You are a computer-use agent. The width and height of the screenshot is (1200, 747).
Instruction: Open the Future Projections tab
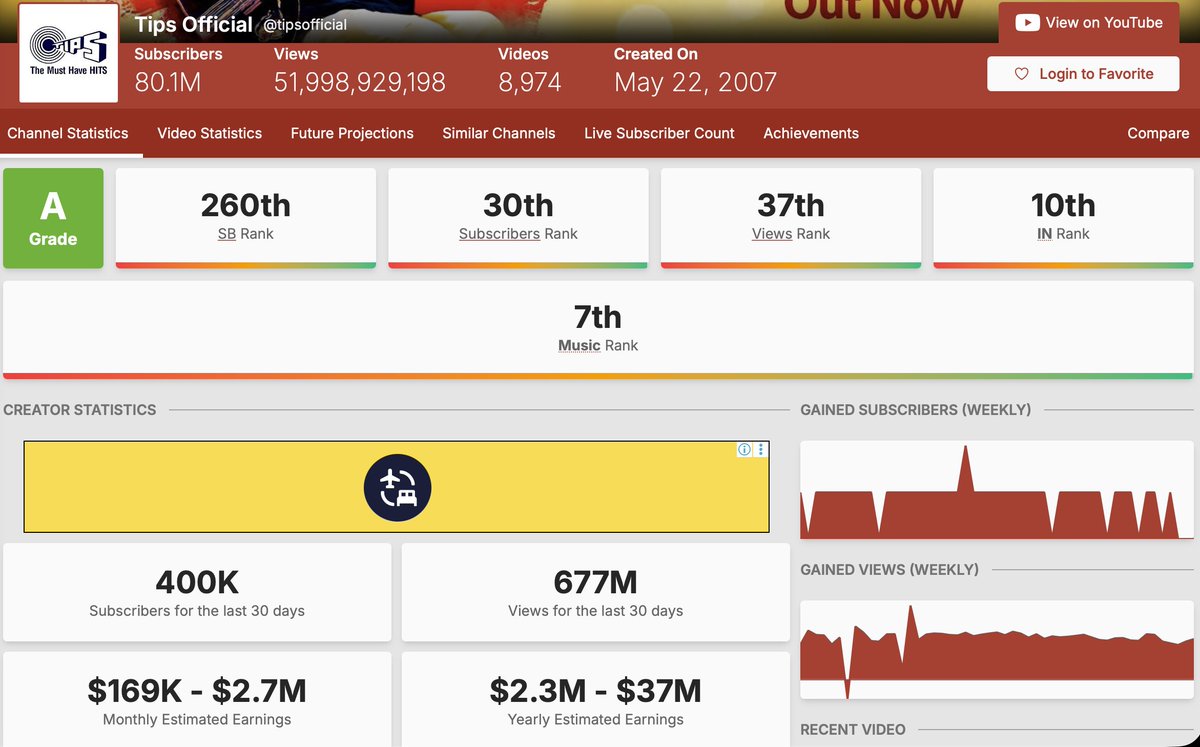coord(352,133)
